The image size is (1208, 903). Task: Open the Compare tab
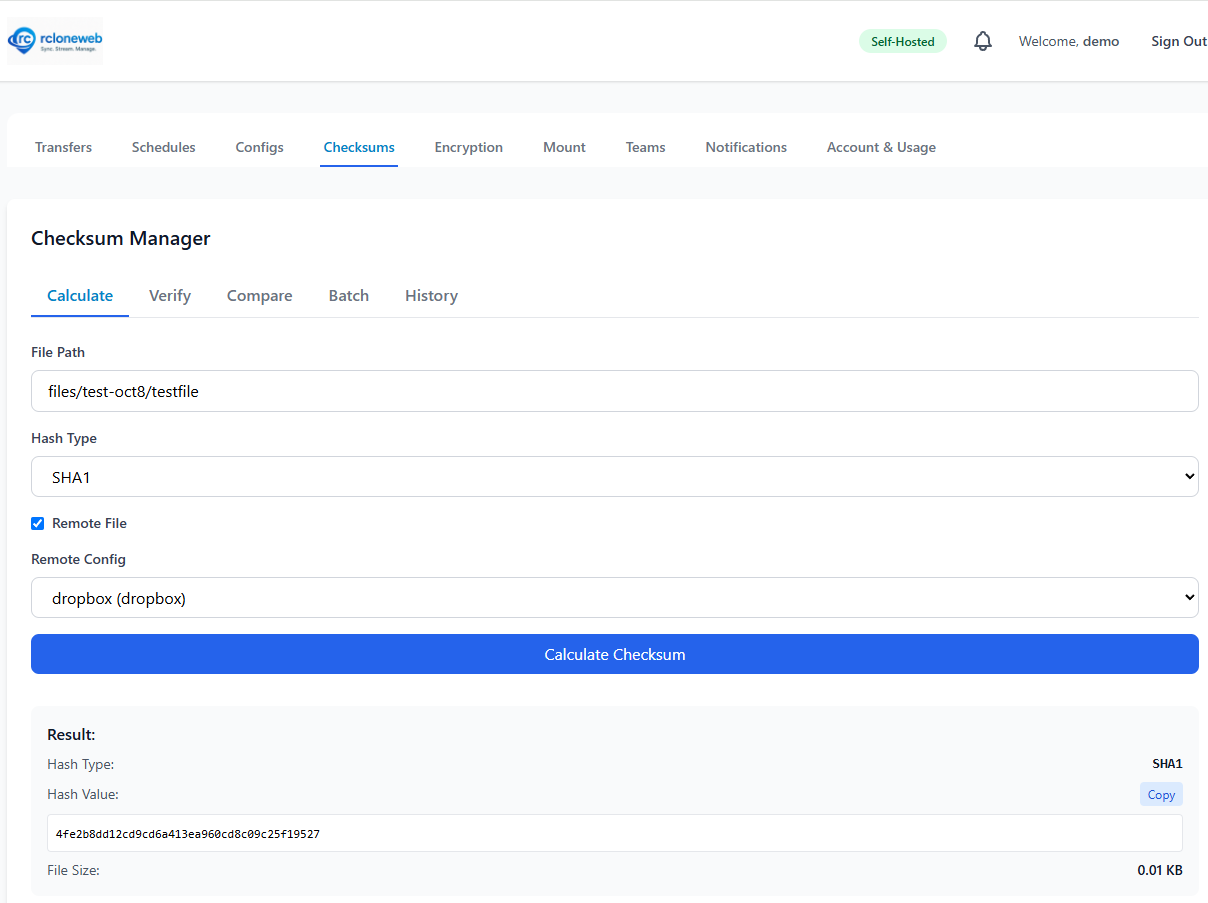pyautogui.click(x=259, y=296)
